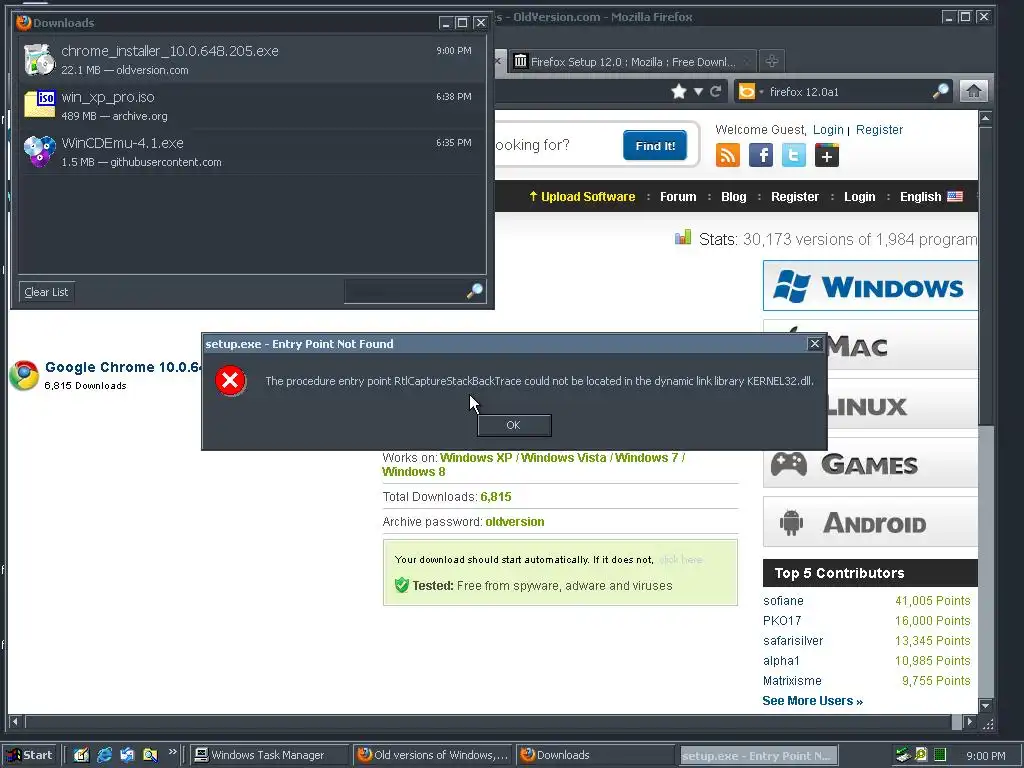Click the Register link beside Welcome Guest
This screenshot has width=1024, height=768.
coord(879,130)
